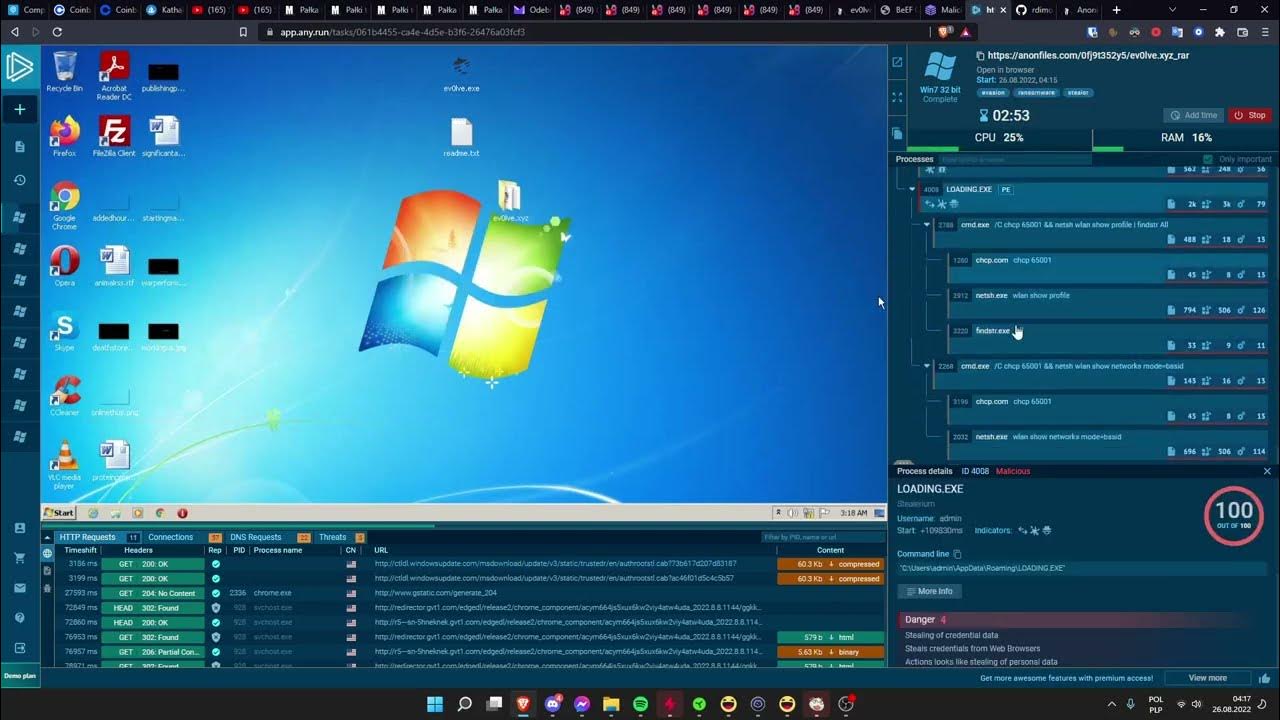Close the Process details panel

(1267, 471)
